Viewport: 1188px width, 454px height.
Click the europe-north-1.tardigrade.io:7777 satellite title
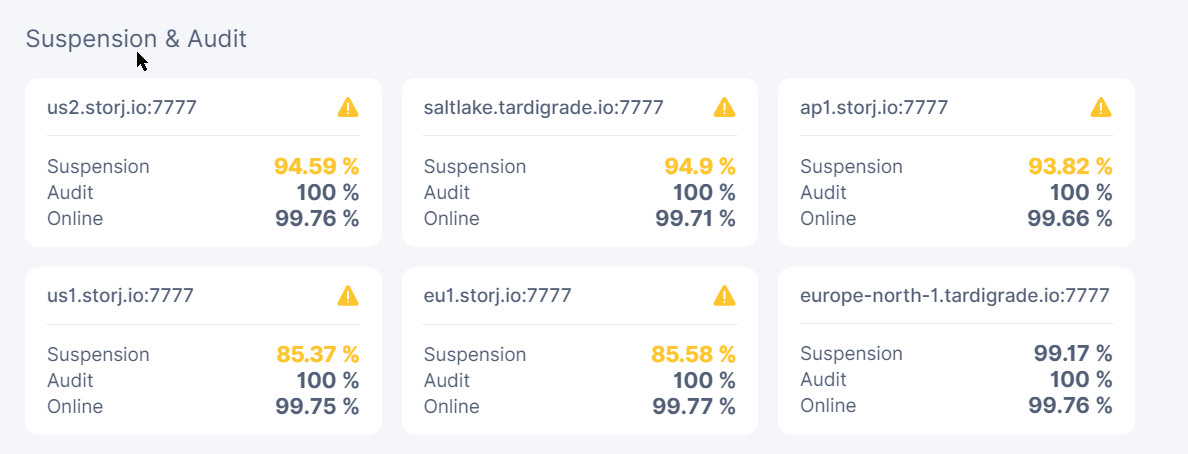[955, 296]
